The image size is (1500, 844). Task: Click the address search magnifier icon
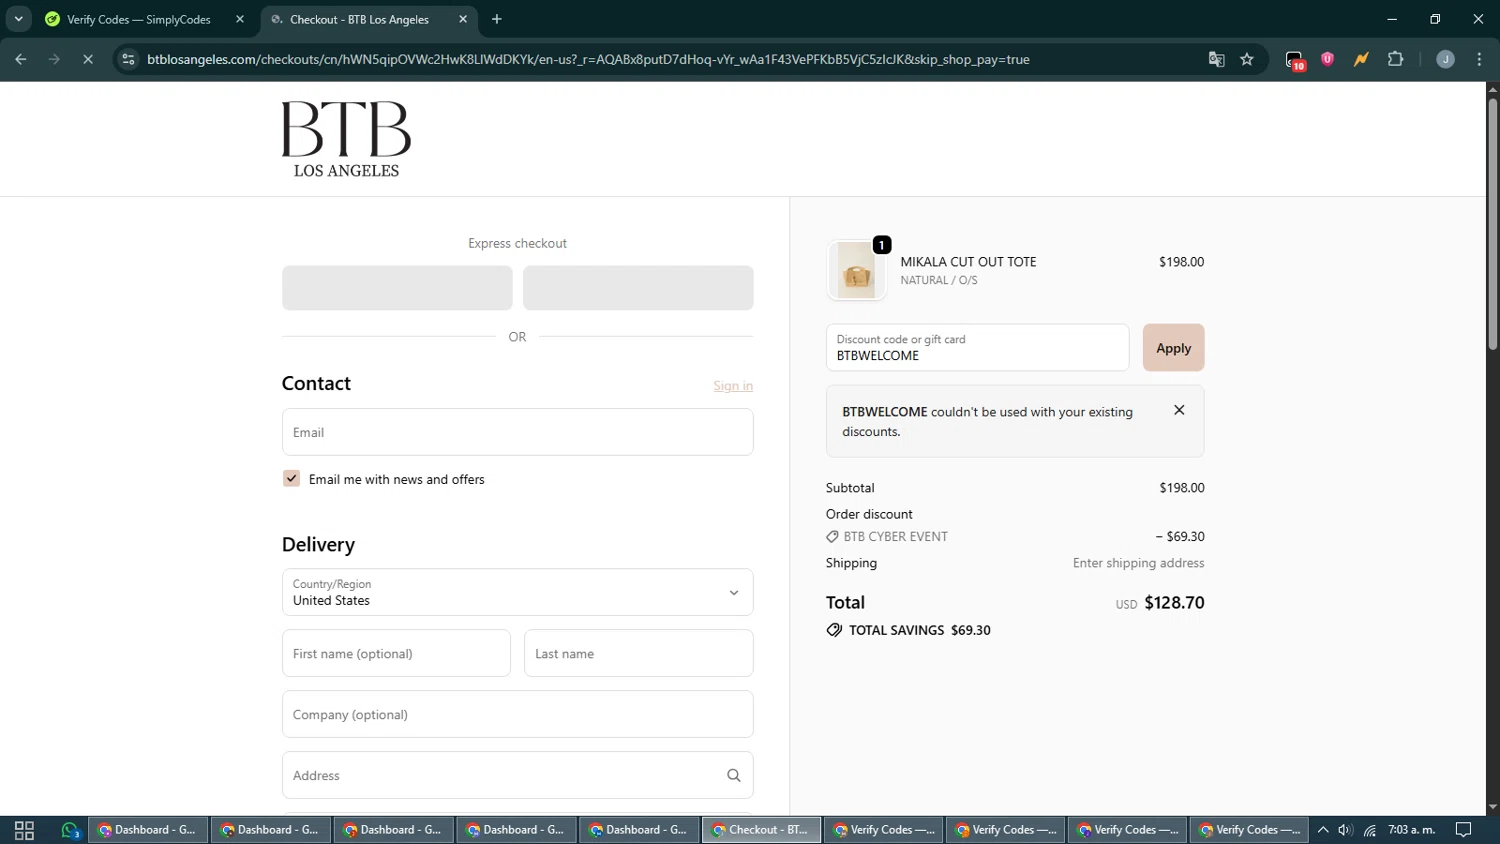(x=734, y=775)
